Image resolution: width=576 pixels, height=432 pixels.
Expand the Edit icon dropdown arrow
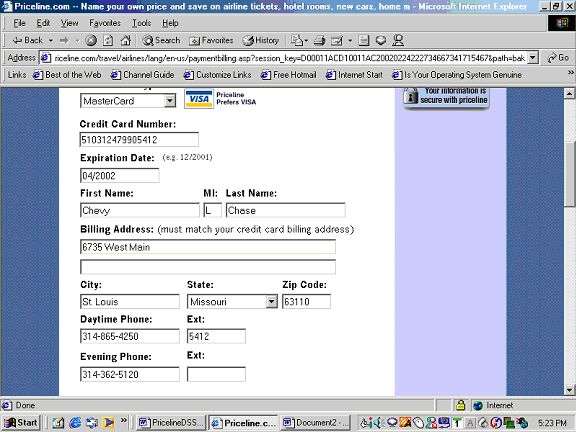click(x=350, y=40)
